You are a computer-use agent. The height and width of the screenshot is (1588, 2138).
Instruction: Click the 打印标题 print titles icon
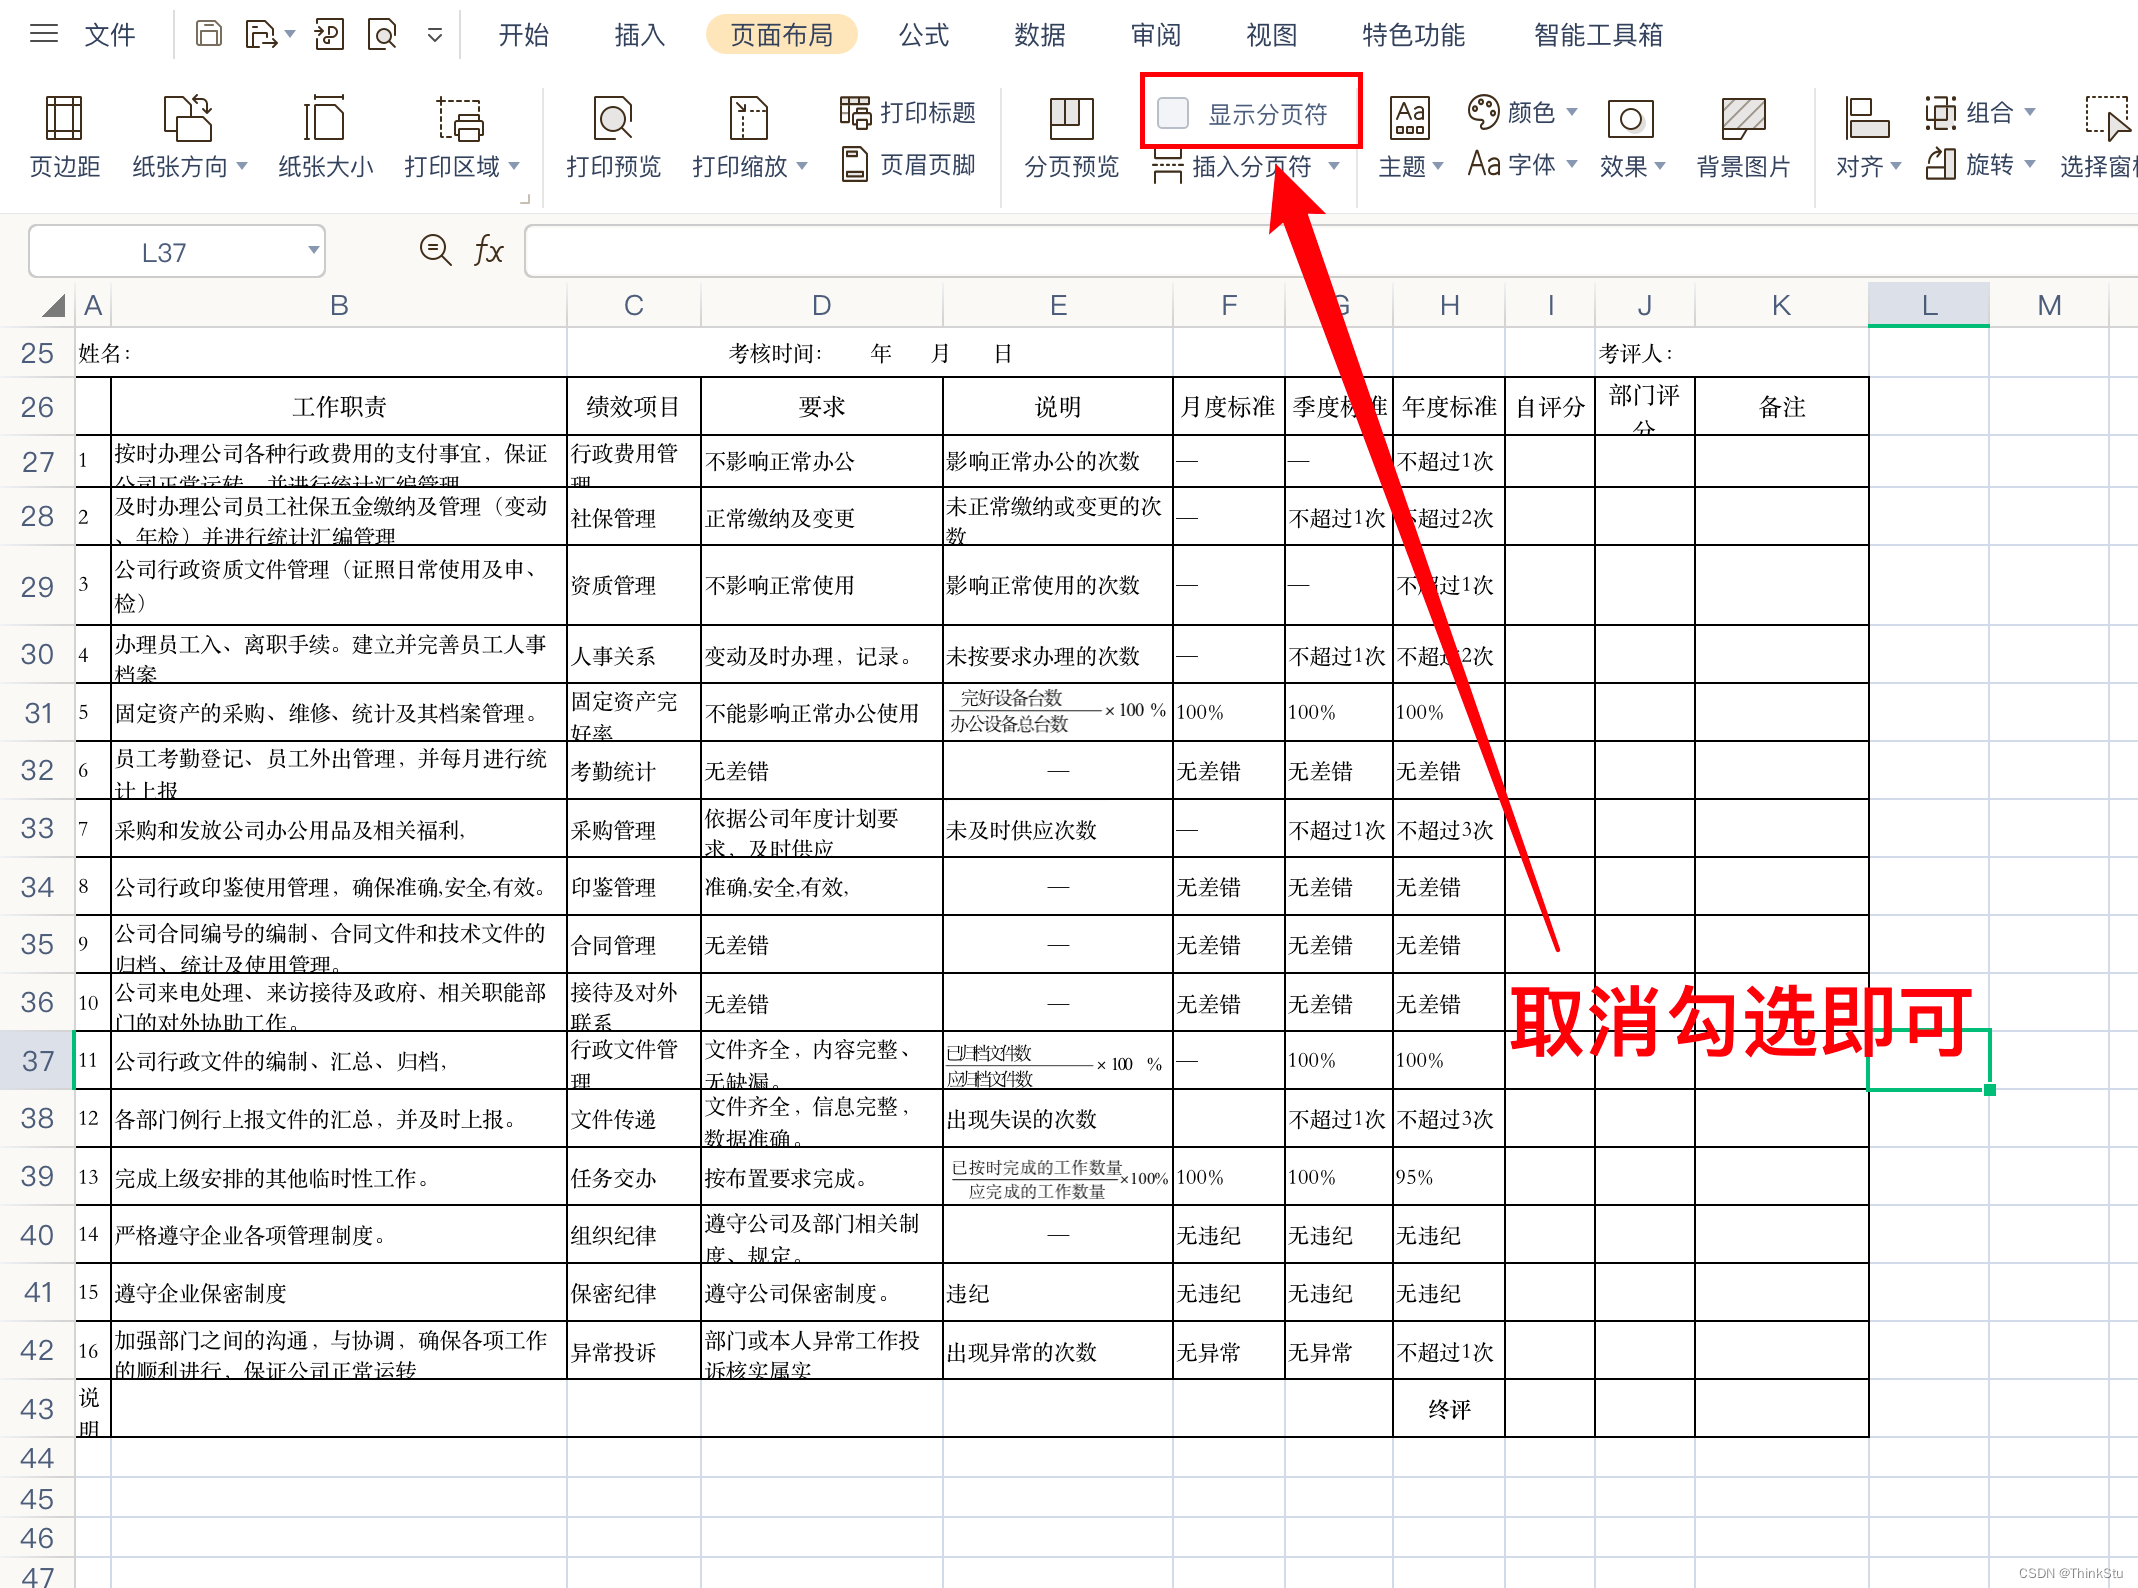(x=854, y=113)
